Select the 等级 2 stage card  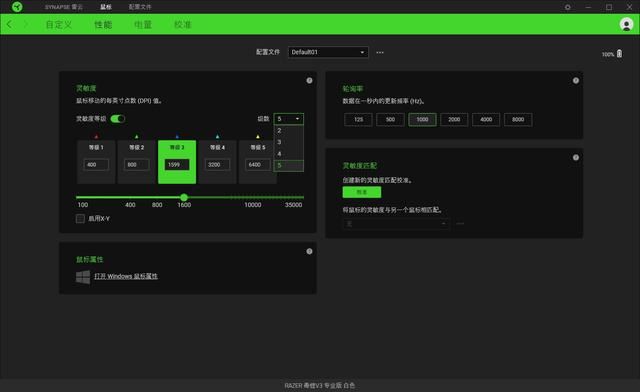[x=137, y=162]
